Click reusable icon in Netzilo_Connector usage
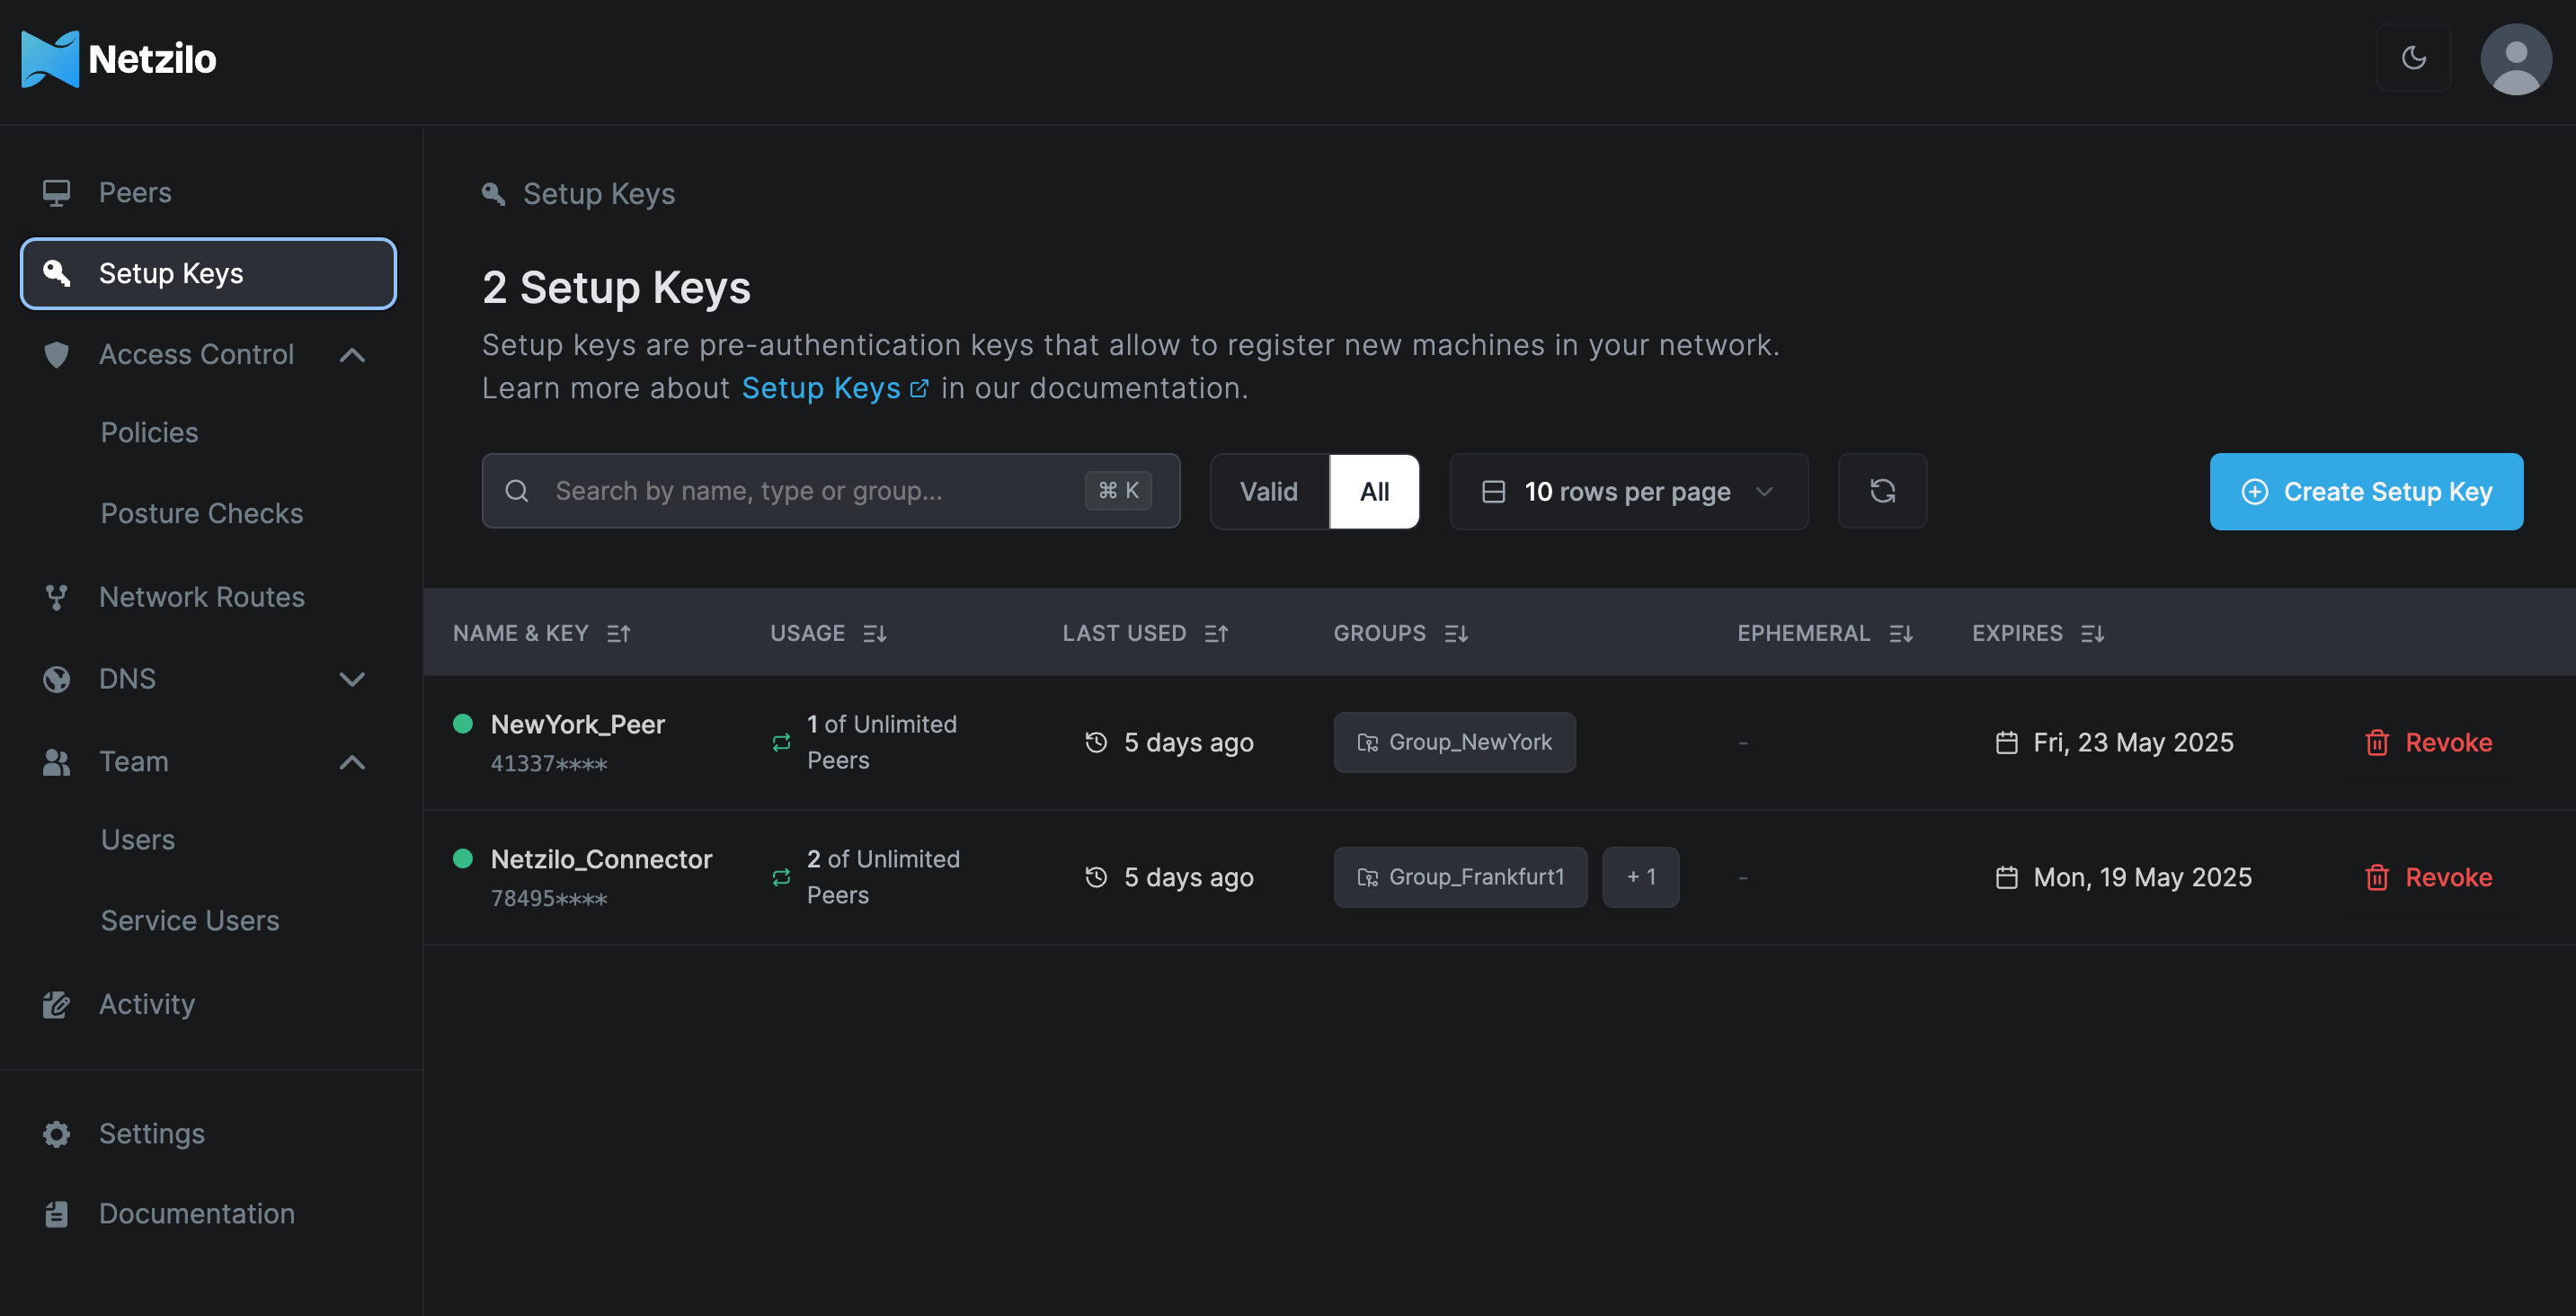The height and width of the screenshot is (1316, 2576). point(781,877)
